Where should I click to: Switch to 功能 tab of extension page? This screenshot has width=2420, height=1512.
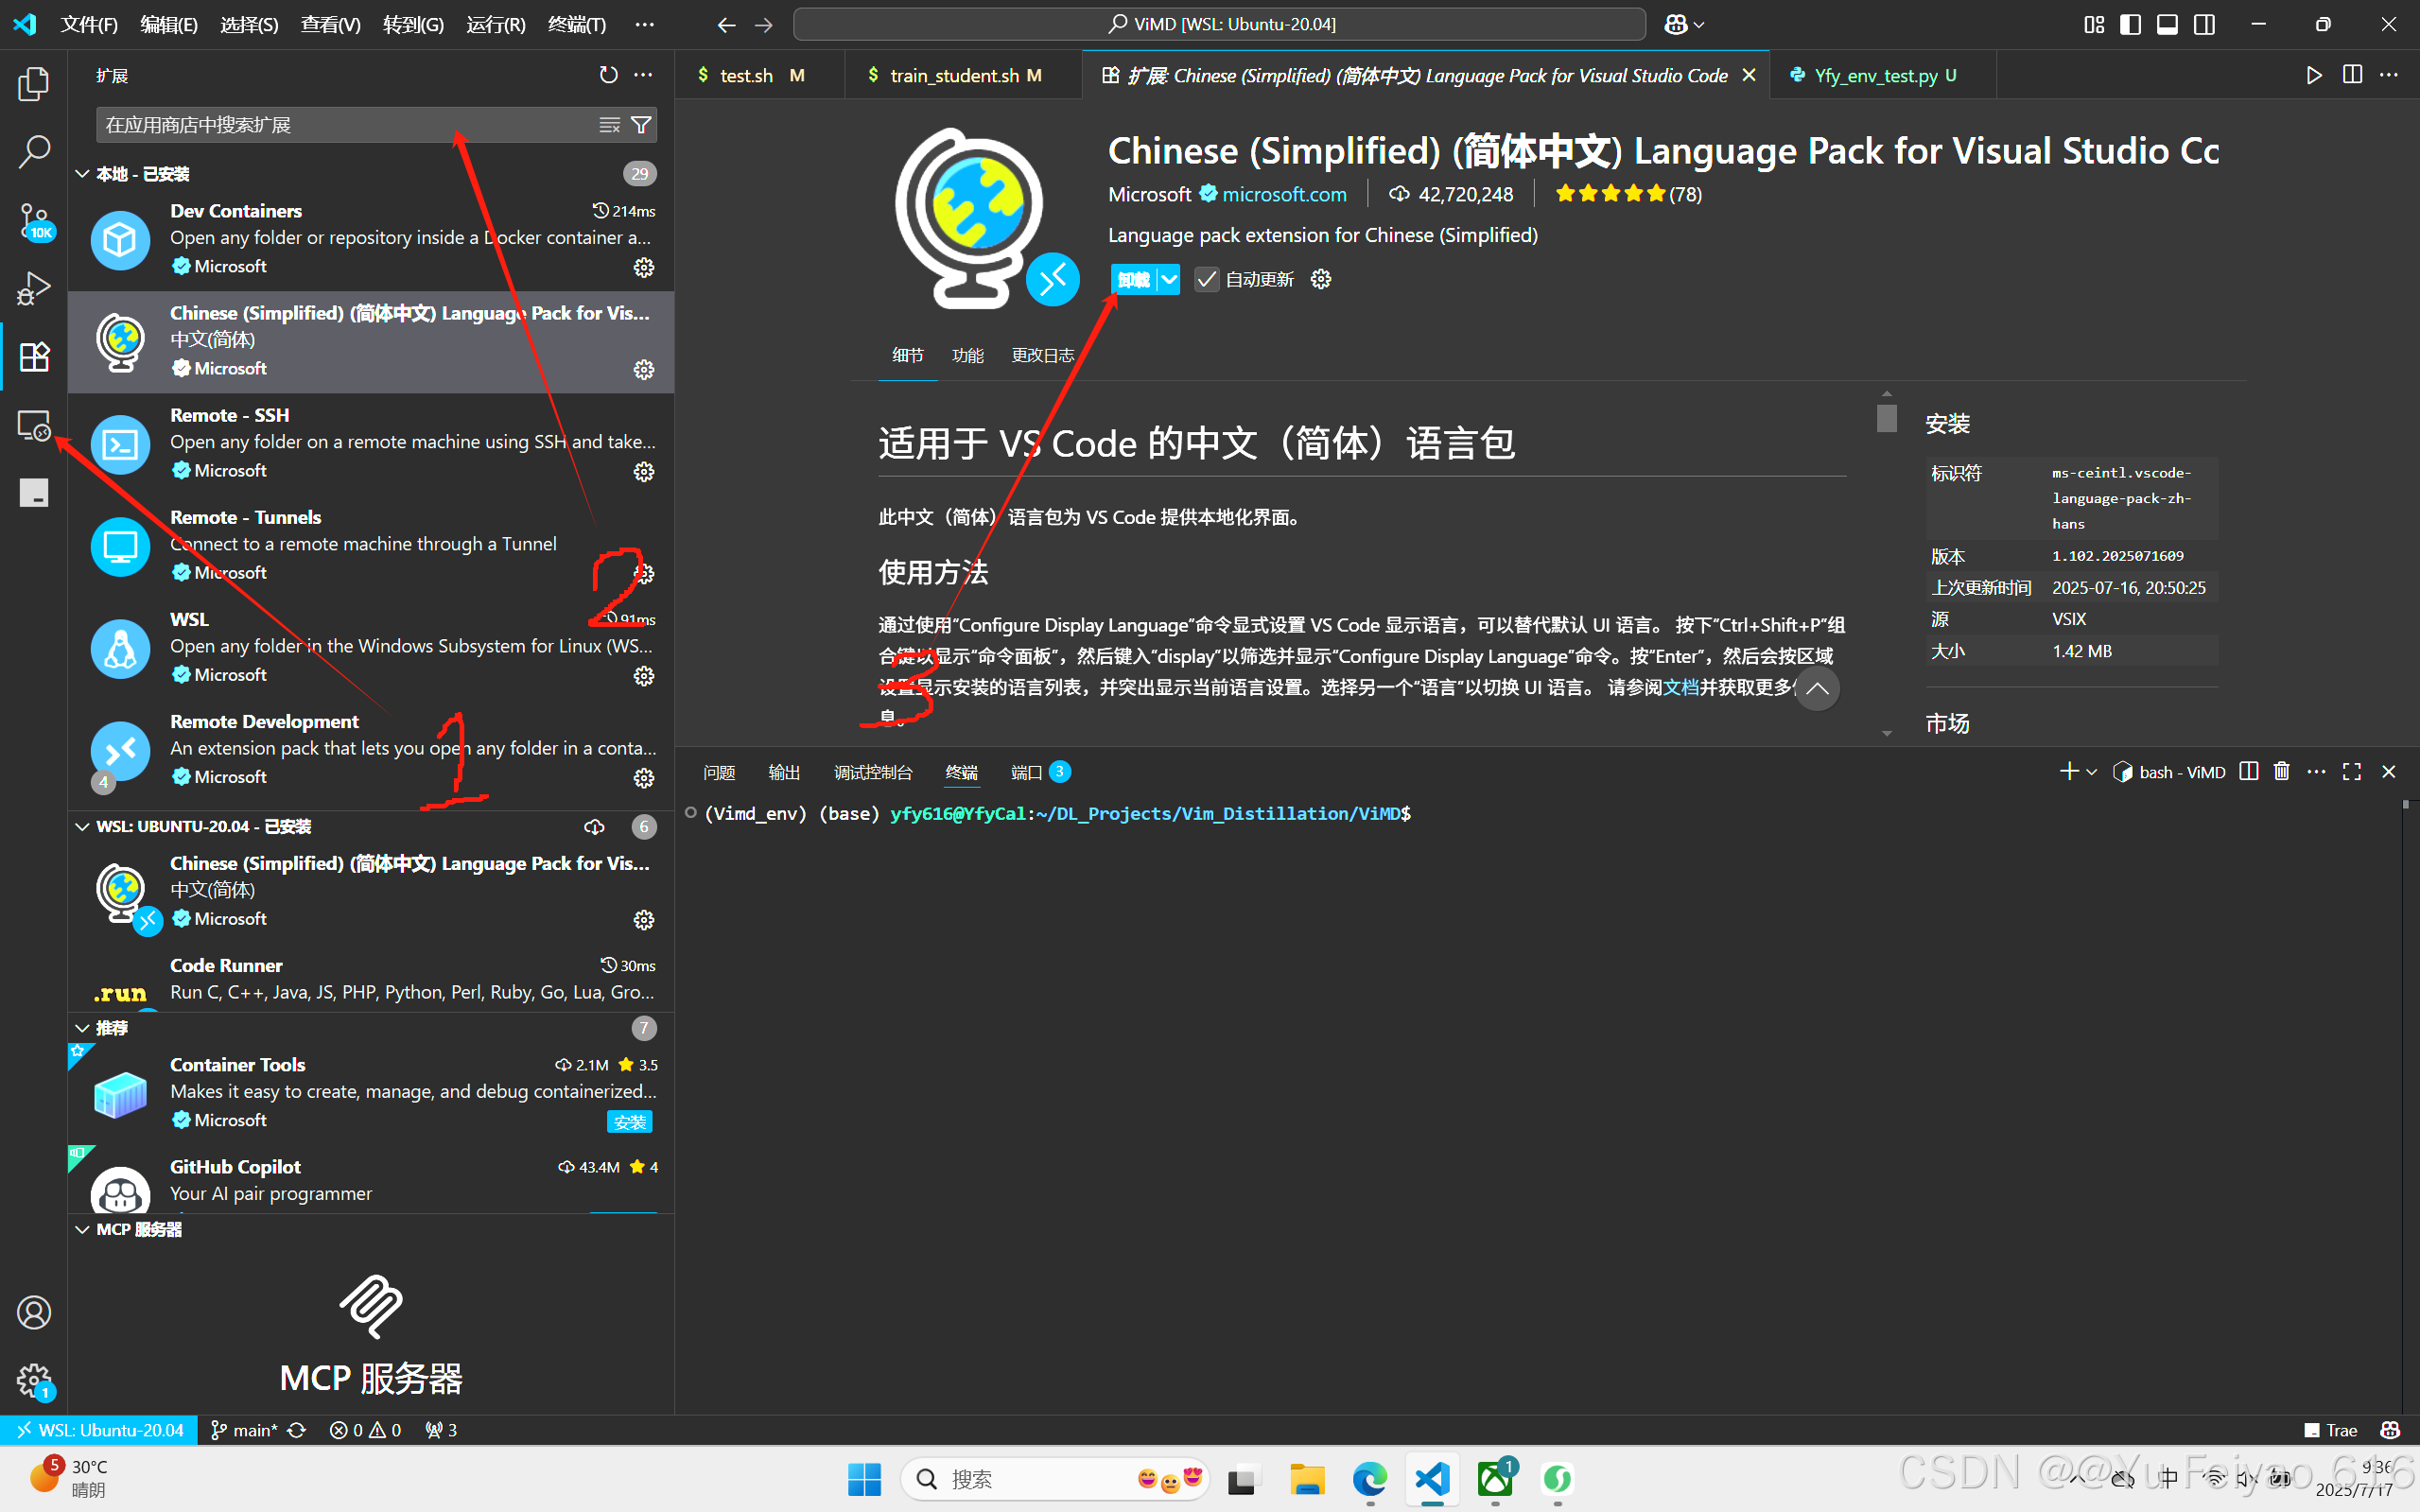coord(967,355)
